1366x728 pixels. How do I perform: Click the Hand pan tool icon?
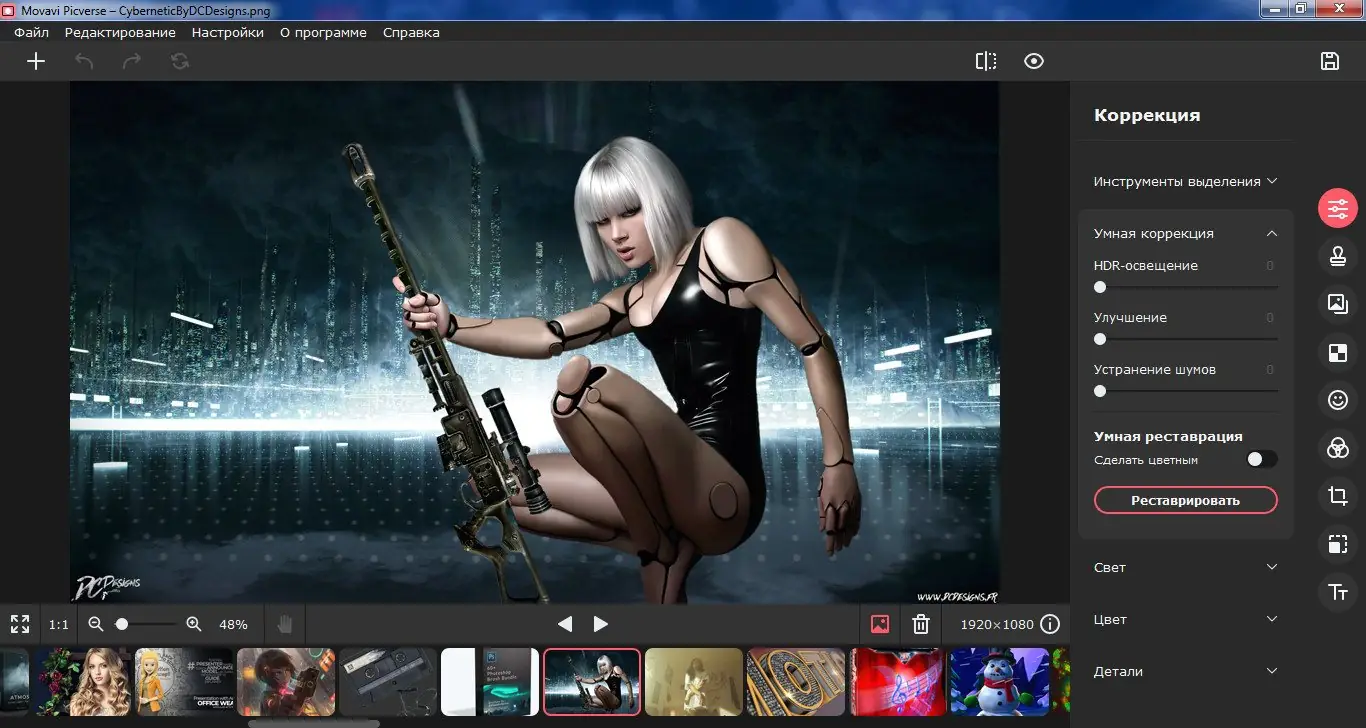coord(284,623)
